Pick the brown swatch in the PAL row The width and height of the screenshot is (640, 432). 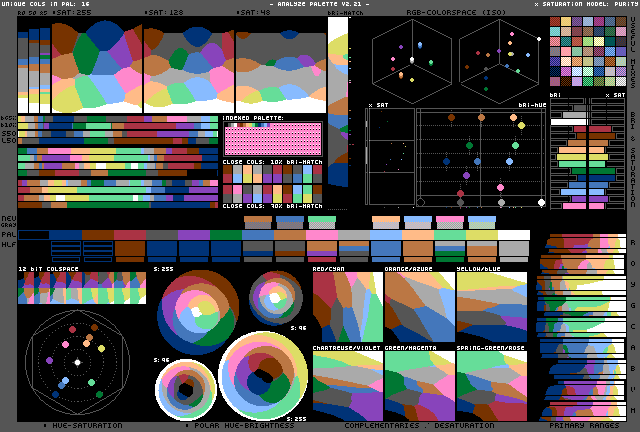[98, 235]
